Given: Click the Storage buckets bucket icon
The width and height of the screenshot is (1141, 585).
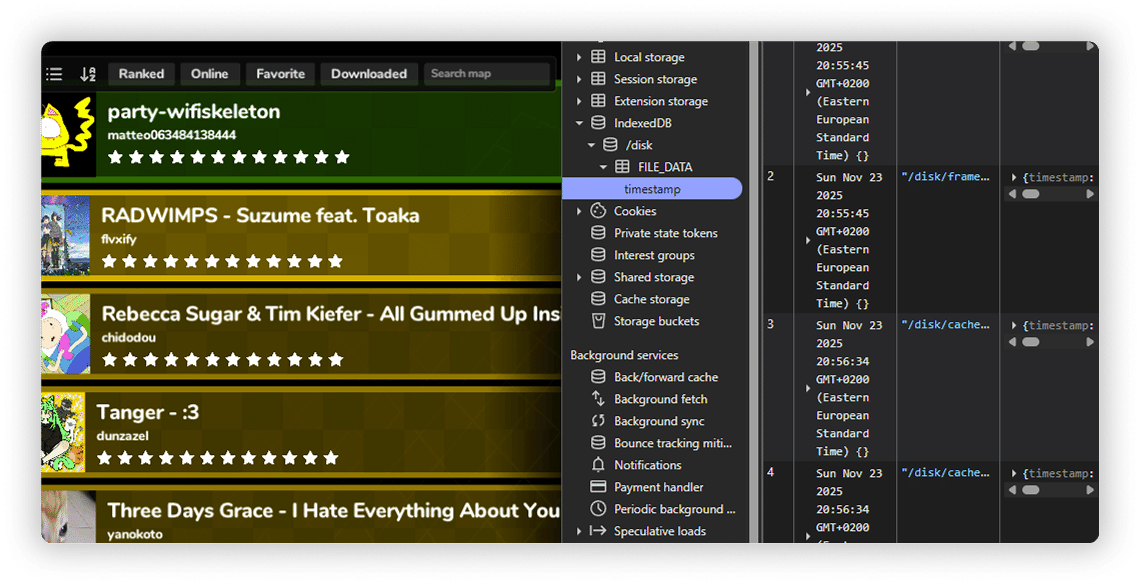Looking at the screenshot, I should 598,321.
